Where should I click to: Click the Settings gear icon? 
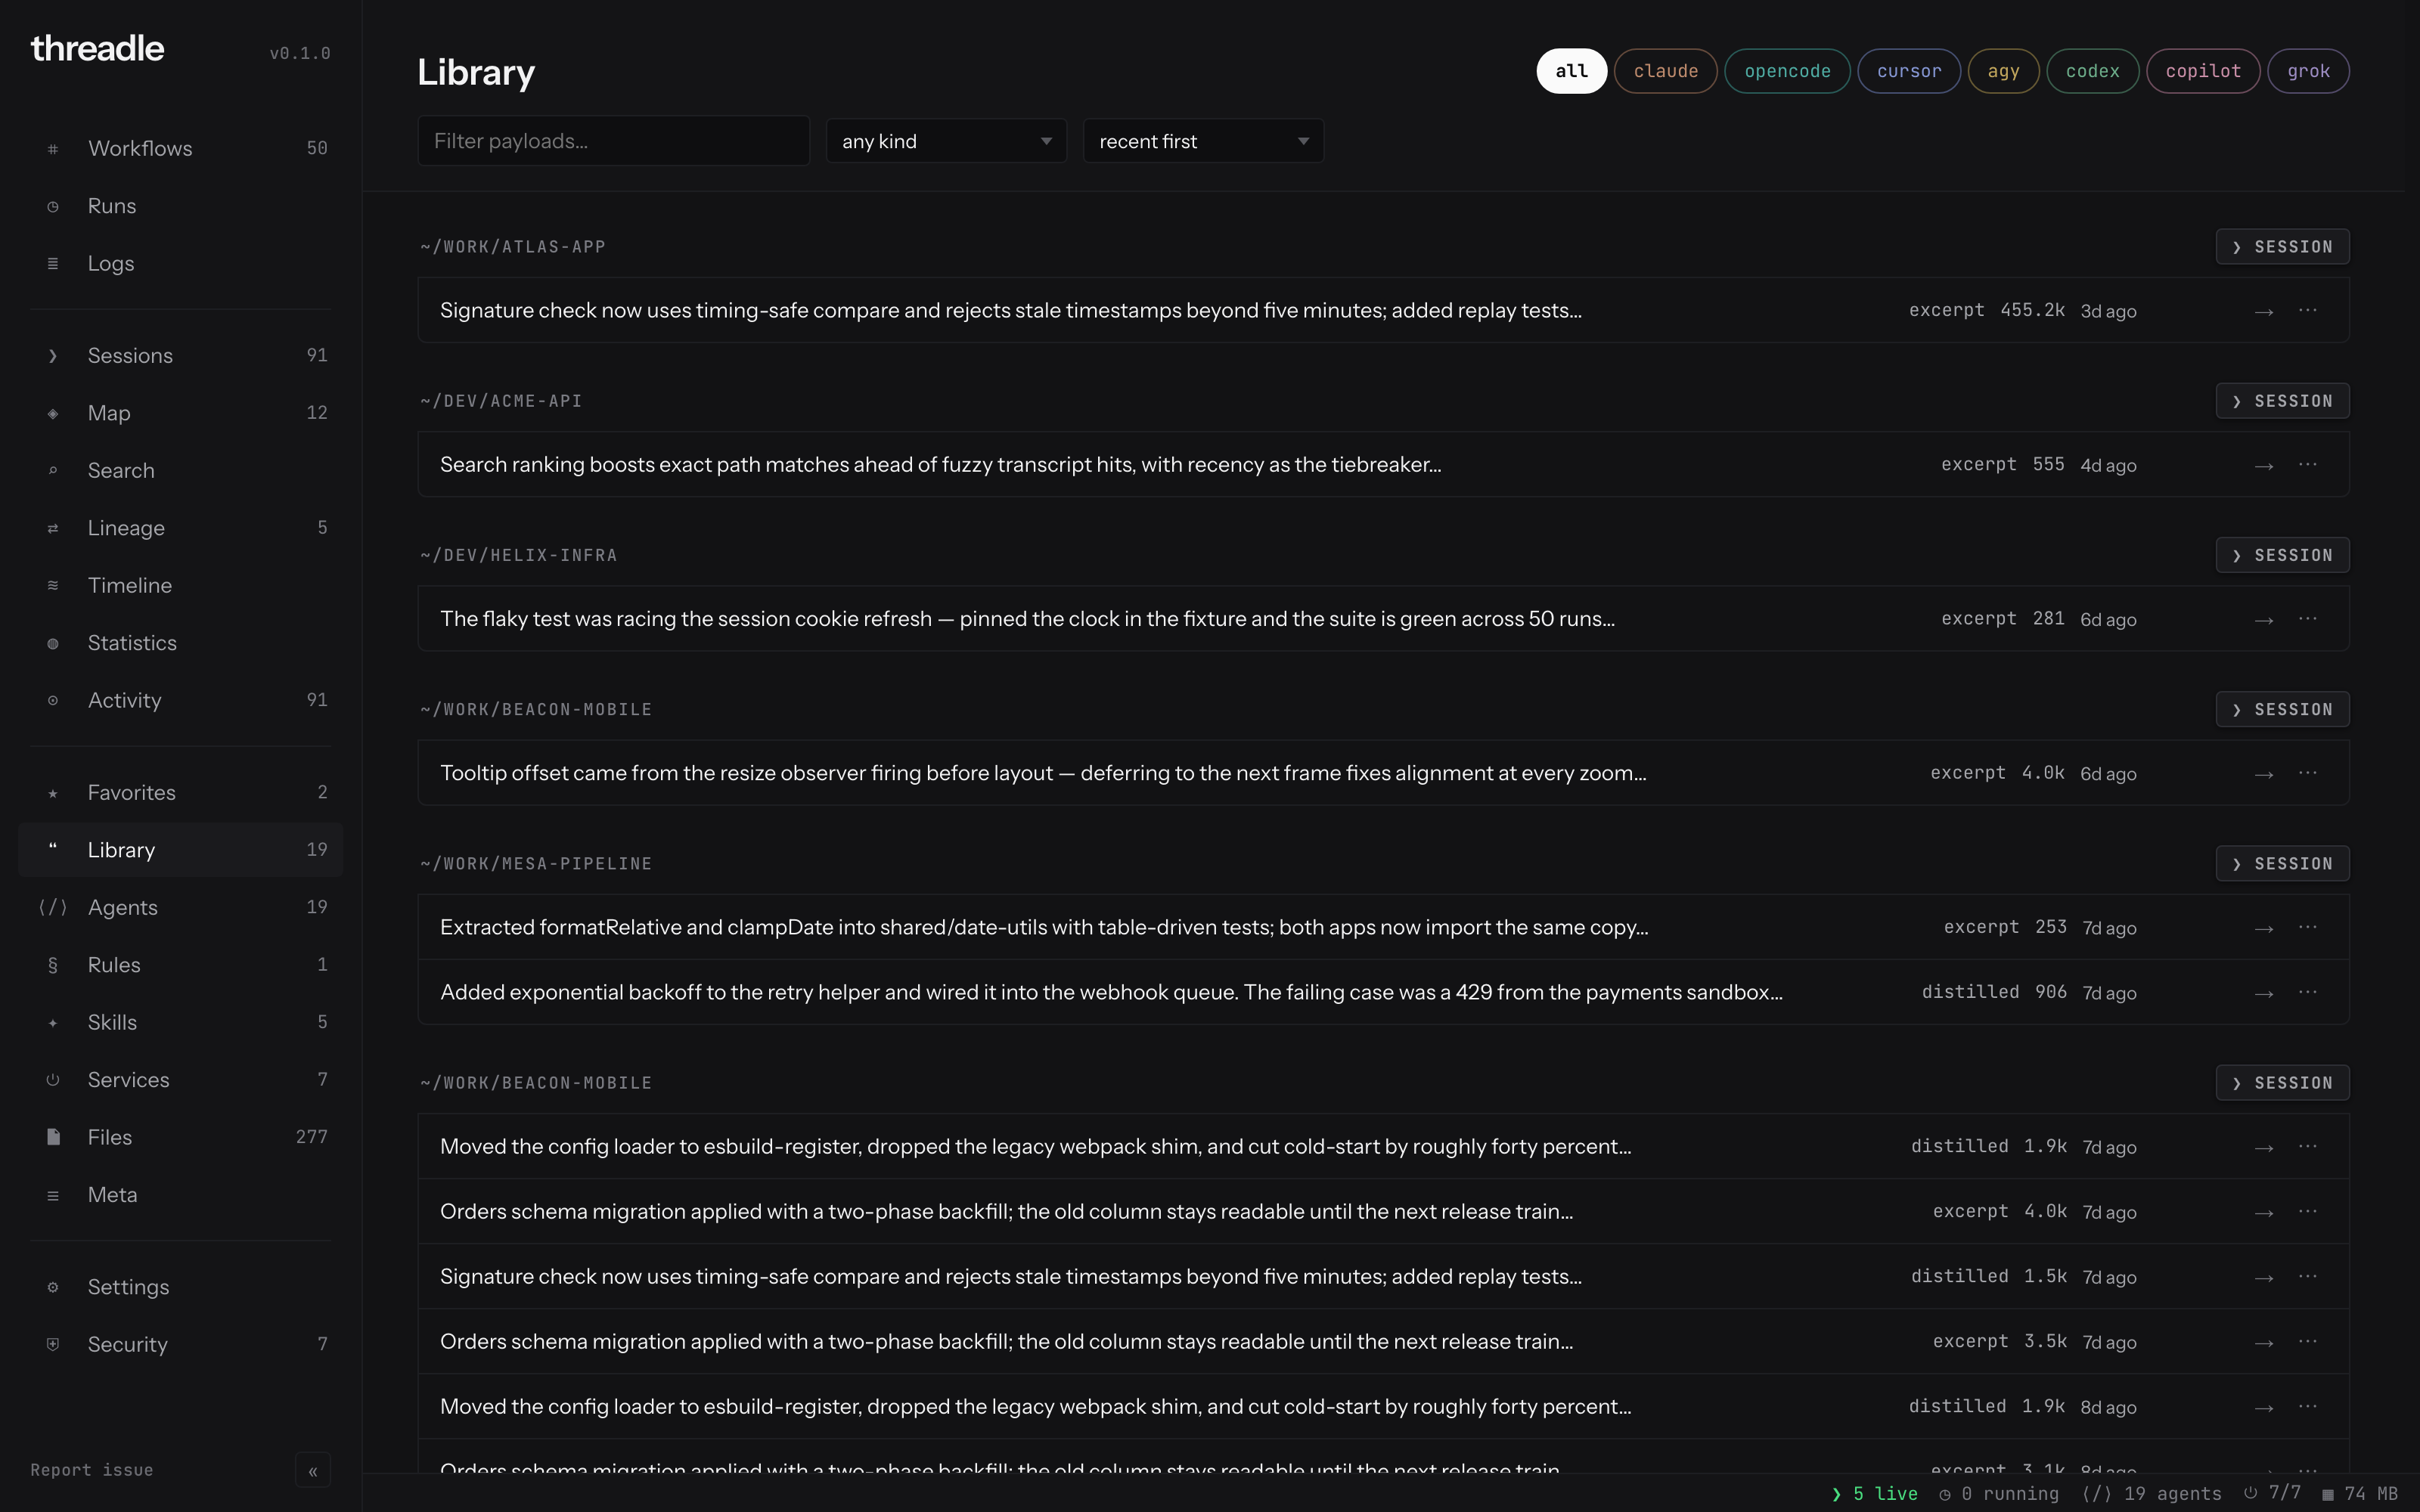pyautogui.click(x=53, y=1288)
